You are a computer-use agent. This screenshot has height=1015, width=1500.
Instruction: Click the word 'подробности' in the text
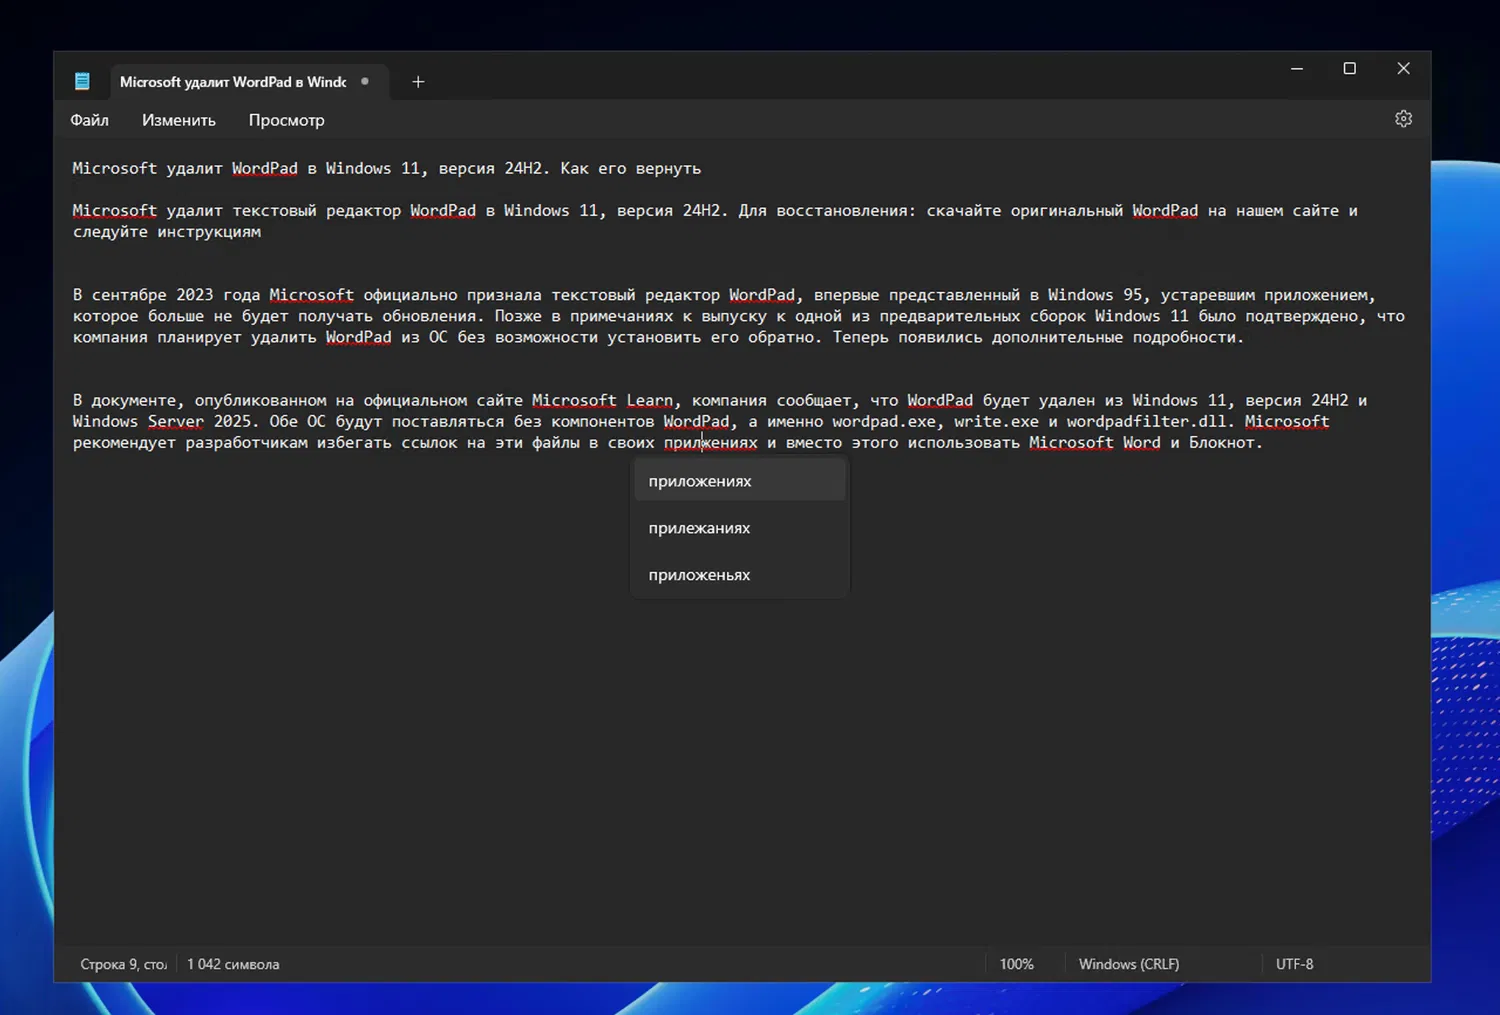(x=1184, y=338)
